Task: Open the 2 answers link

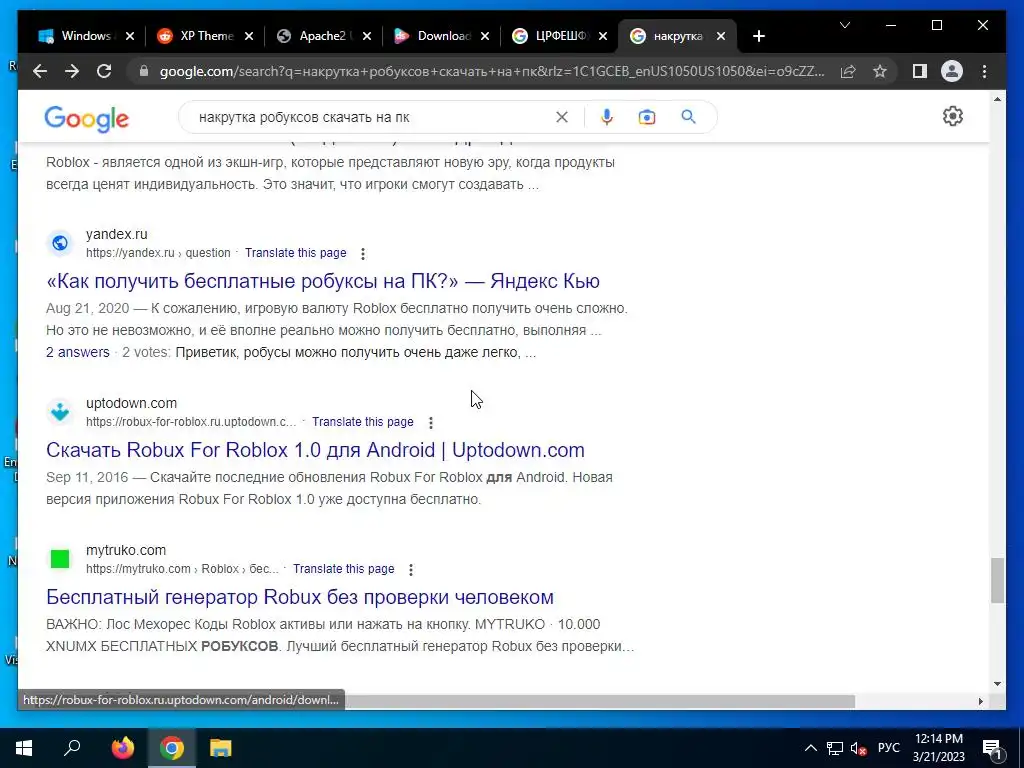Action: [78, 353]
